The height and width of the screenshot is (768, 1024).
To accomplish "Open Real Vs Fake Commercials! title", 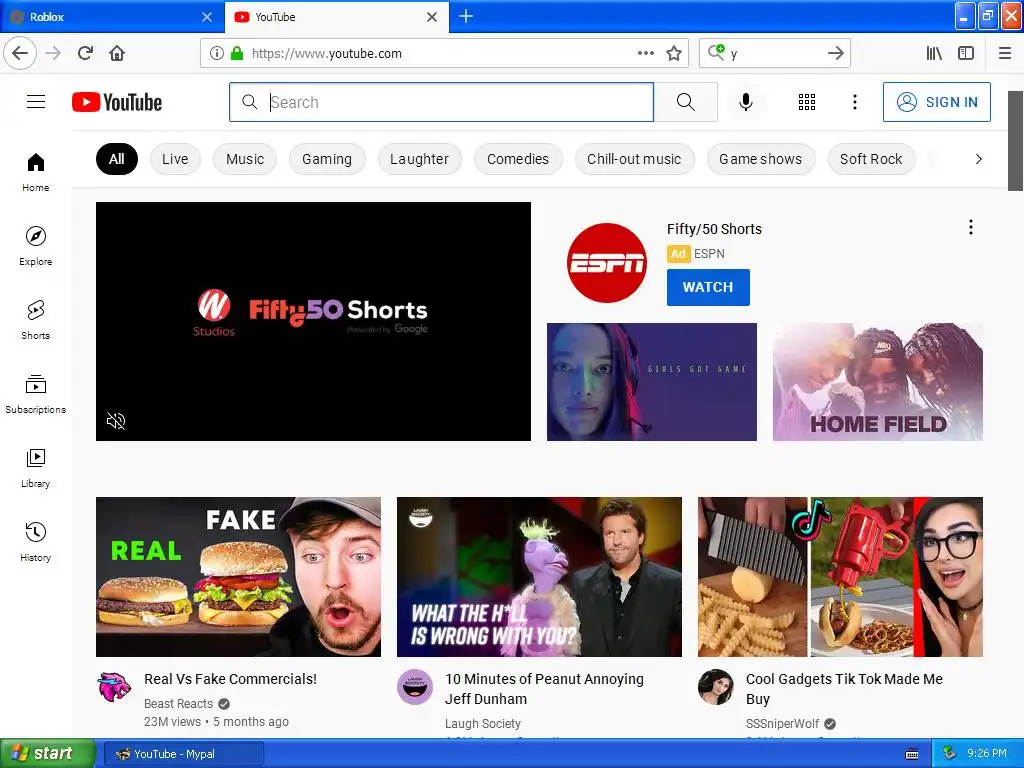I will coord(231,679).
